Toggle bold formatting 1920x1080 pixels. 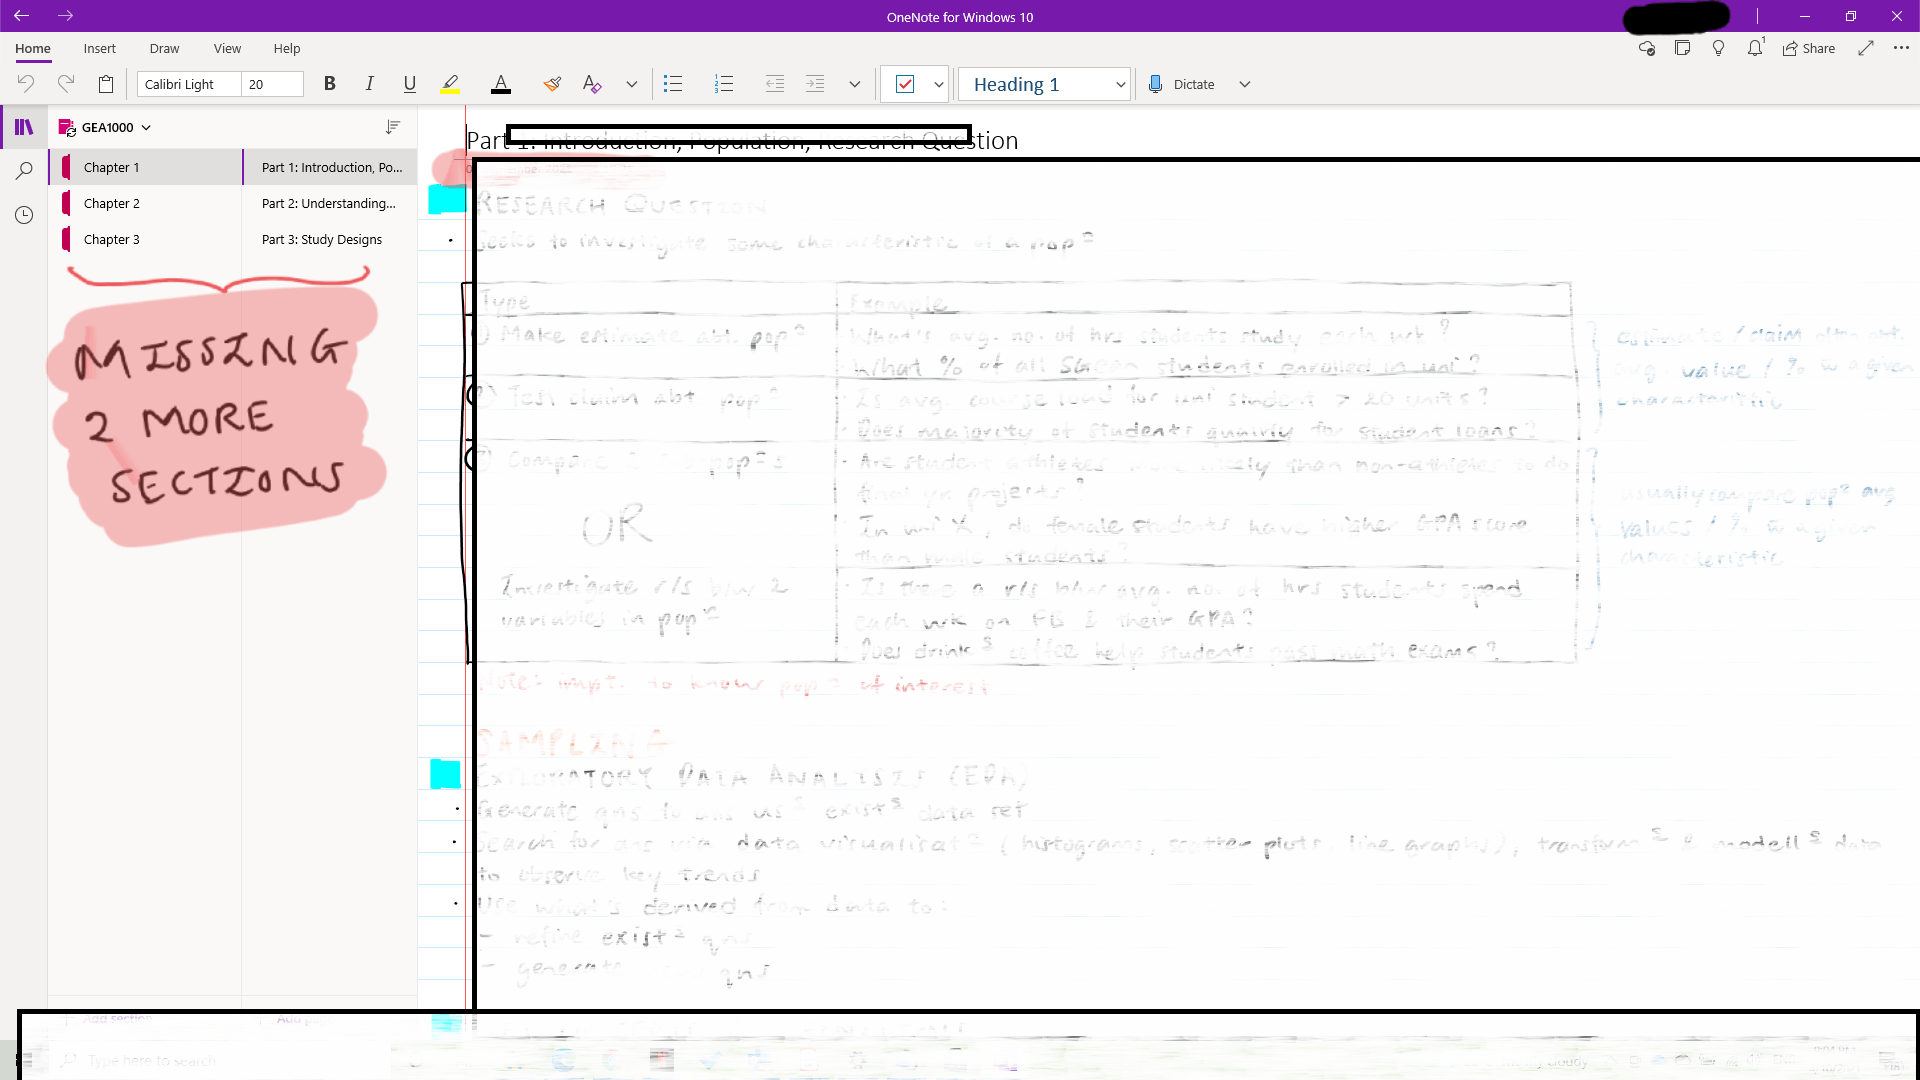click(x=329, y=84)
